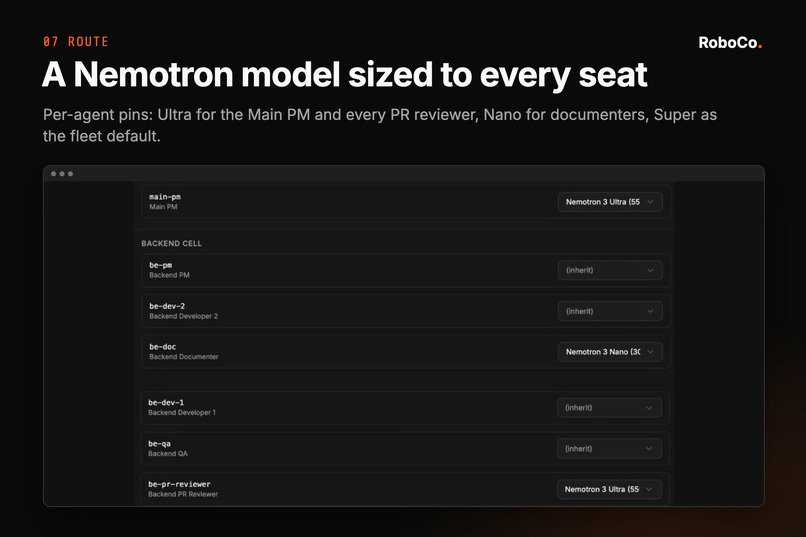The image size is (806, 537).
Task: Click the BACKEND CELL section header
Action: click(x=172, y=244)
